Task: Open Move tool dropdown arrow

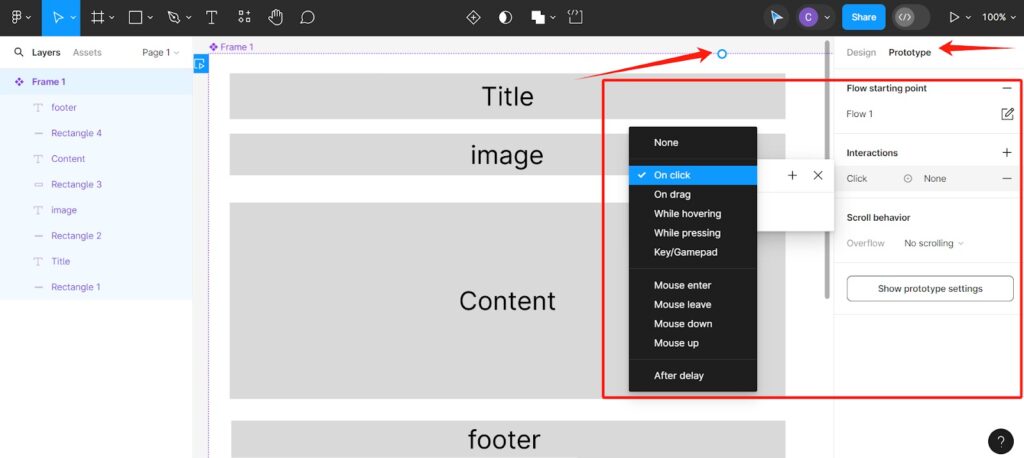Action: [x=72, y=18]
